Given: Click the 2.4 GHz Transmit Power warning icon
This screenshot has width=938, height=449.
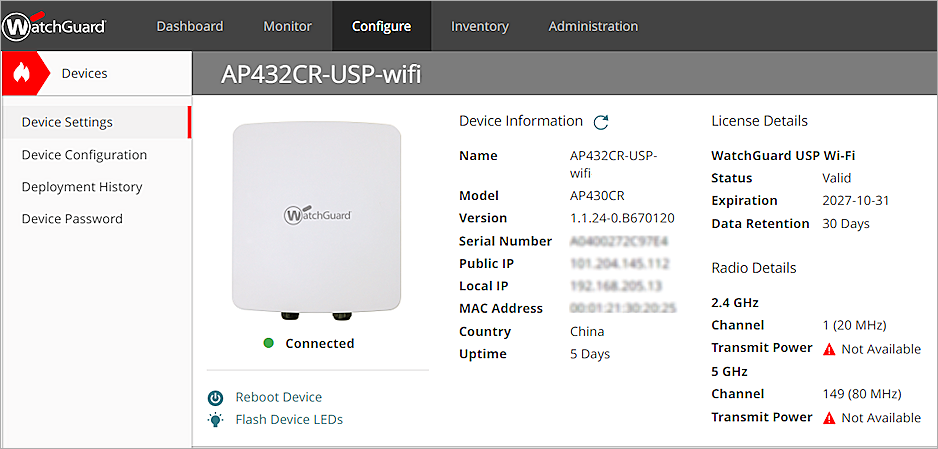Looking at the screenshot, I should pyautogui.click(x=828, y=349).
